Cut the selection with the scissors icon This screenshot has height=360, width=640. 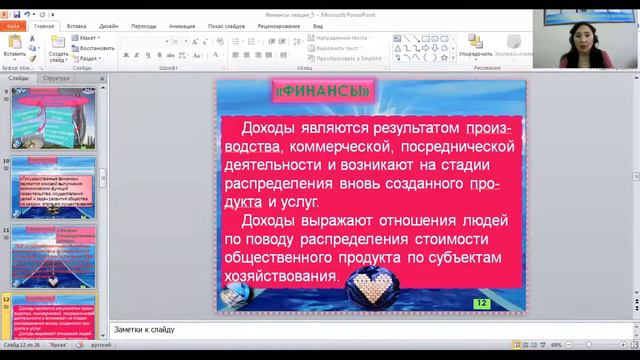32,38
